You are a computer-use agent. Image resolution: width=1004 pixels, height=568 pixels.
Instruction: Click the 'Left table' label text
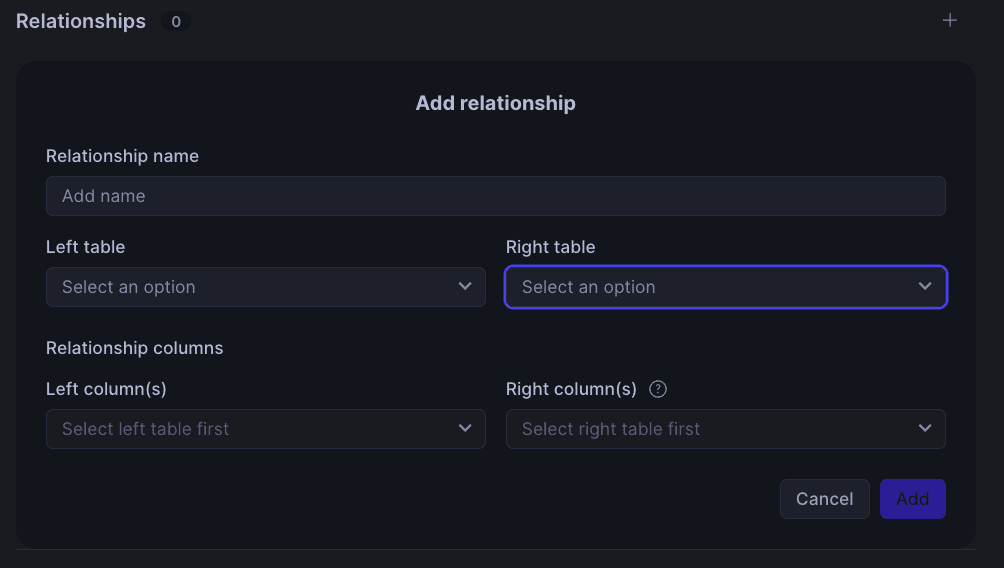[x=85, y=247]
